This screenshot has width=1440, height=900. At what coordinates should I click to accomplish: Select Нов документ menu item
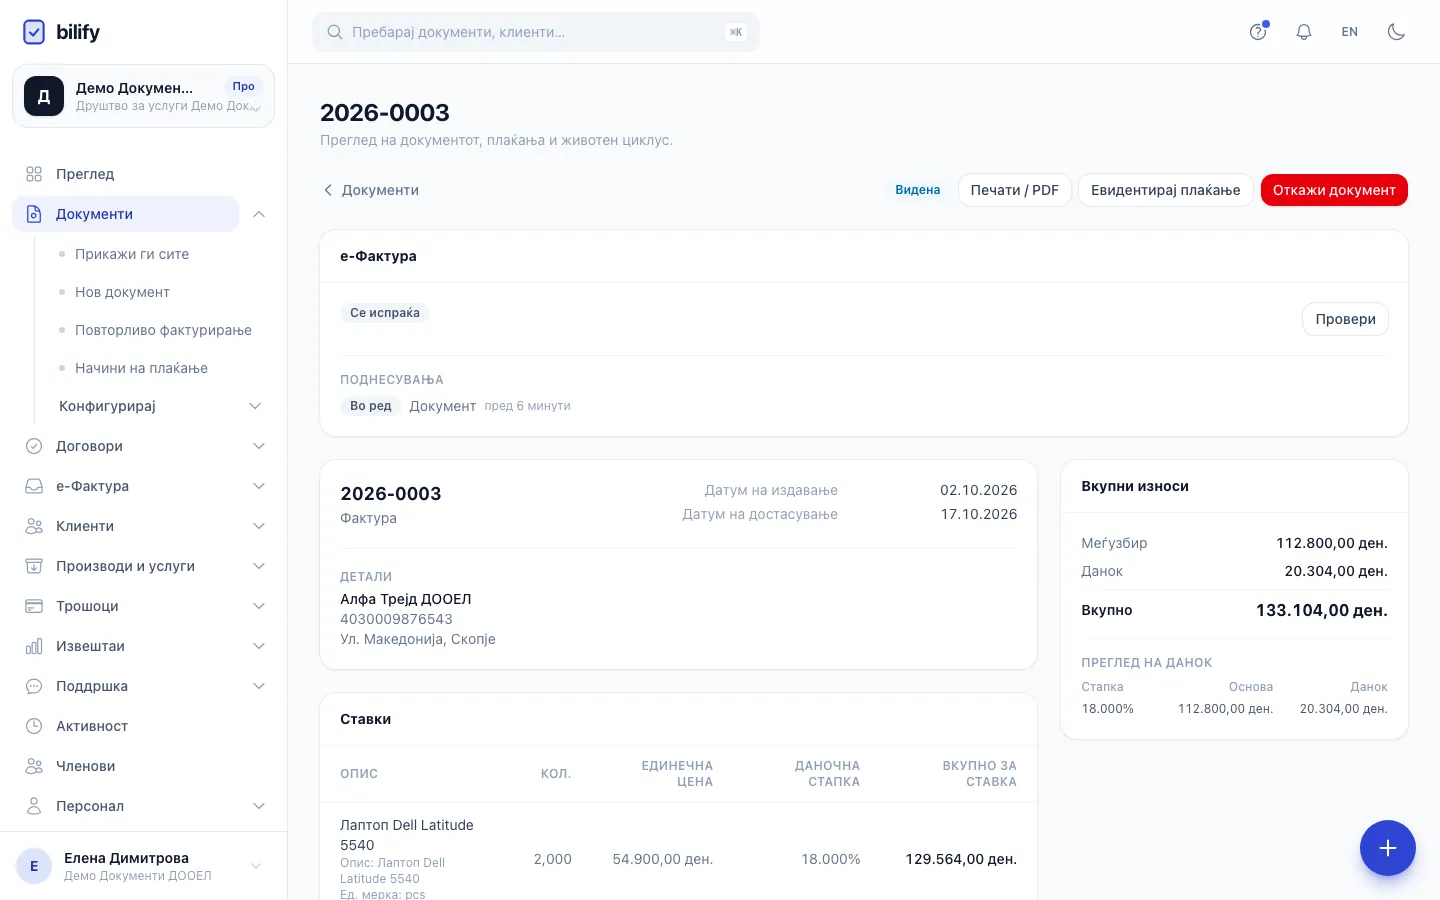tap(122, 292)
